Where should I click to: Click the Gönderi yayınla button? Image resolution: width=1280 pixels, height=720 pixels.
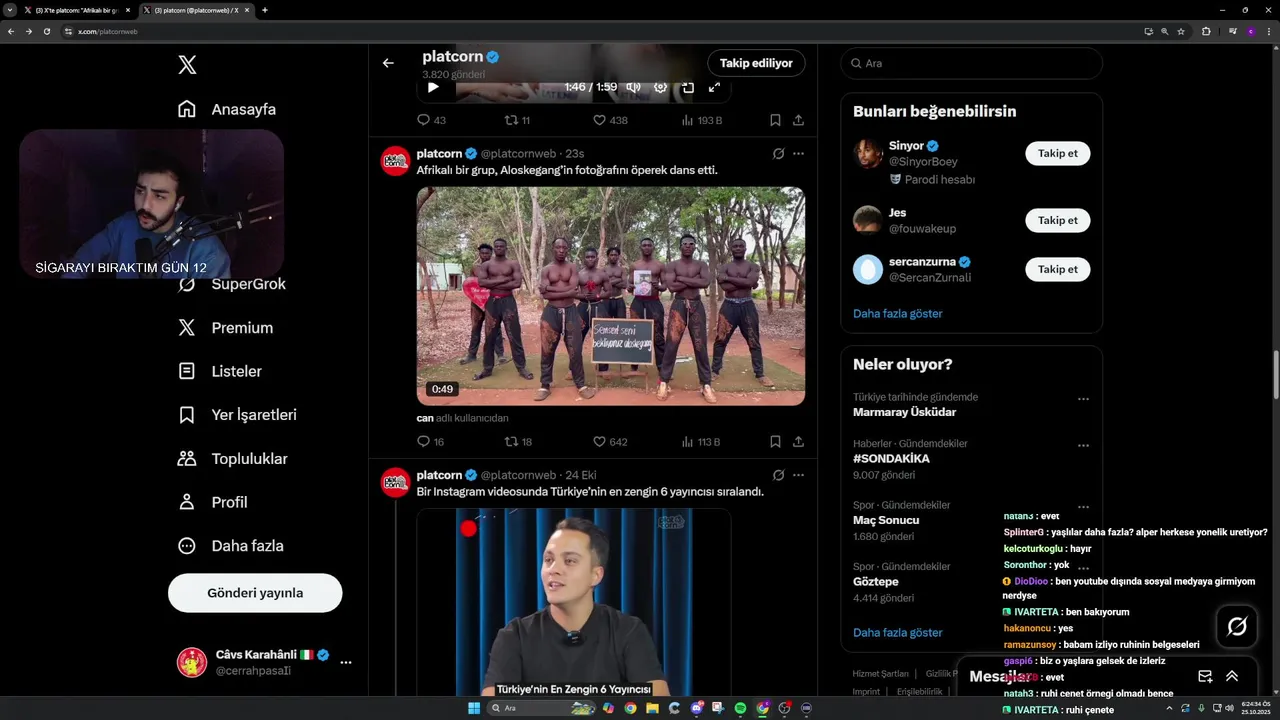255,593
